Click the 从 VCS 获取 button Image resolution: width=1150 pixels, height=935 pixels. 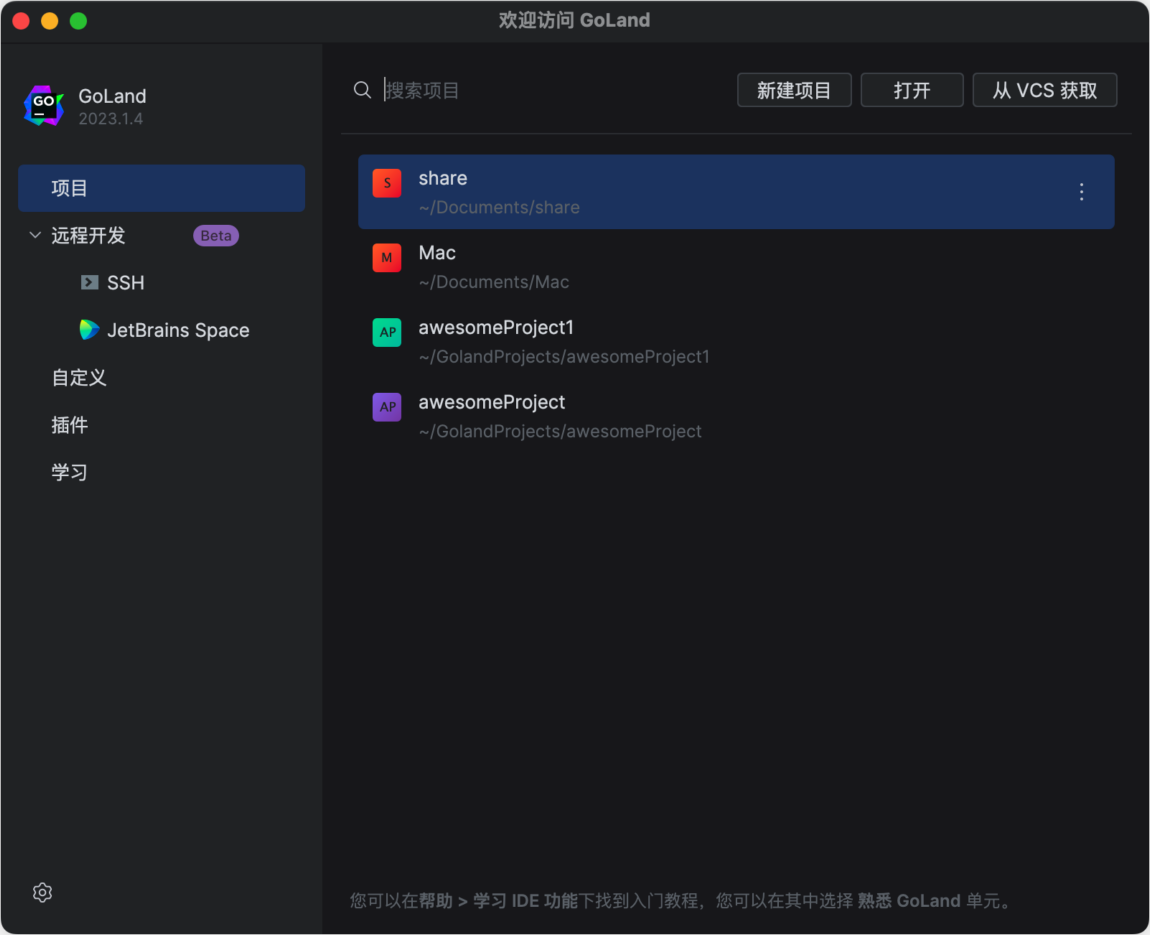[1044, 90]
